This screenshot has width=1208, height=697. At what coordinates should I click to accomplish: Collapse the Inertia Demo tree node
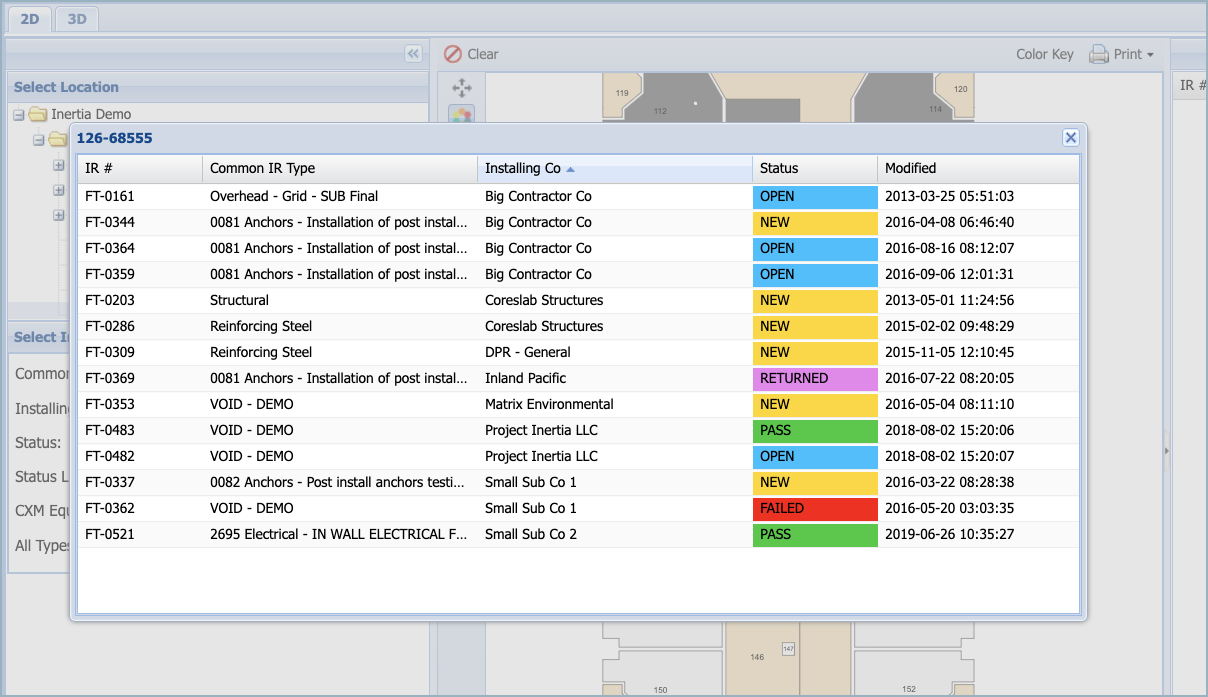[x=18, y=115]
